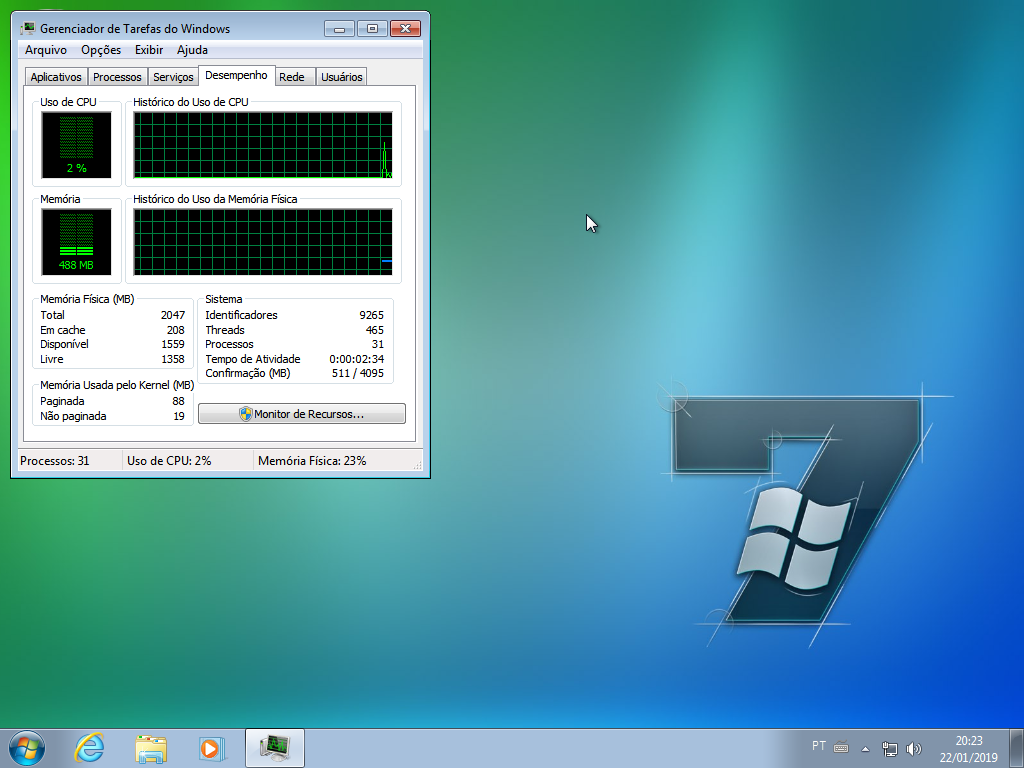Click the network icon in system tray

point(889,747)
